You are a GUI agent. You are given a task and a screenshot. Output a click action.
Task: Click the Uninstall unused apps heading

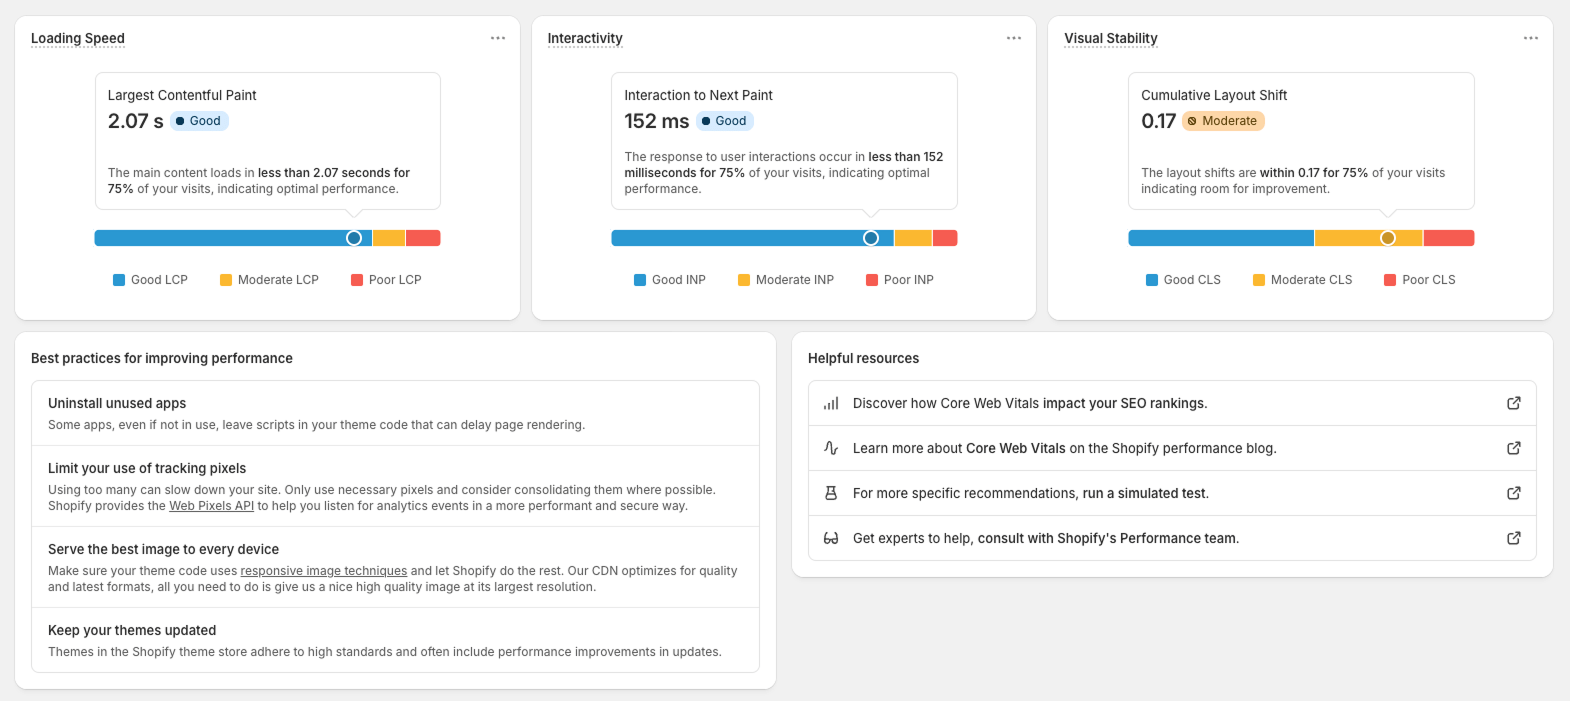[x=117, y=403]
